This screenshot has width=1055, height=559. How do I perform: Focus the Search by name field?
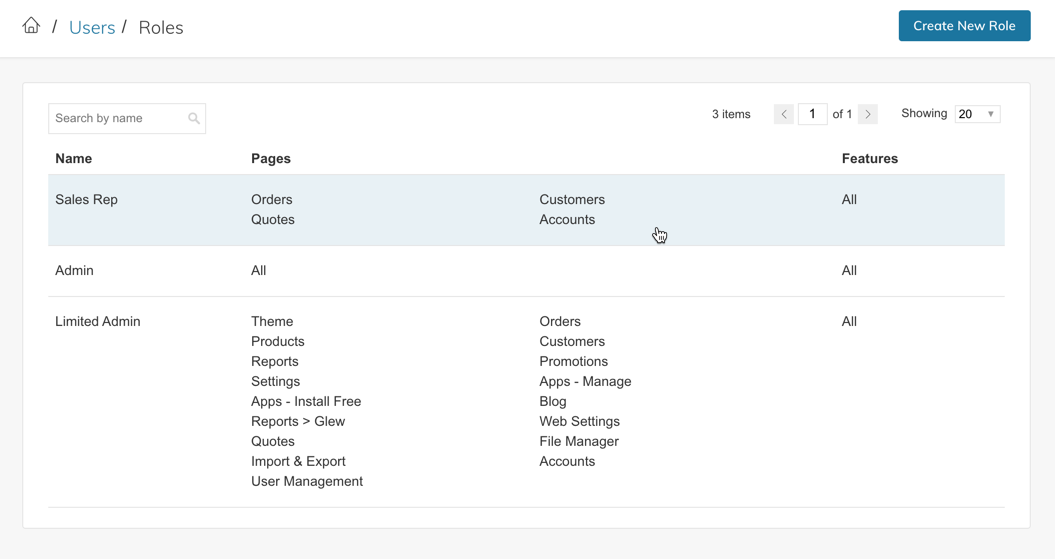tap(118, 119)
